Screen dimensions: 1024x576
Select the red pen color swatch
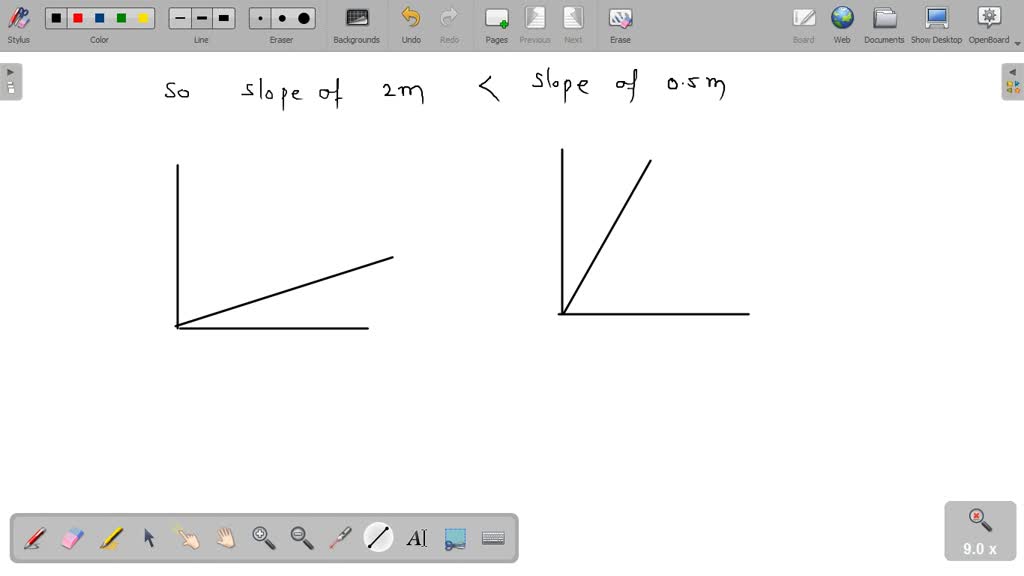78,17
